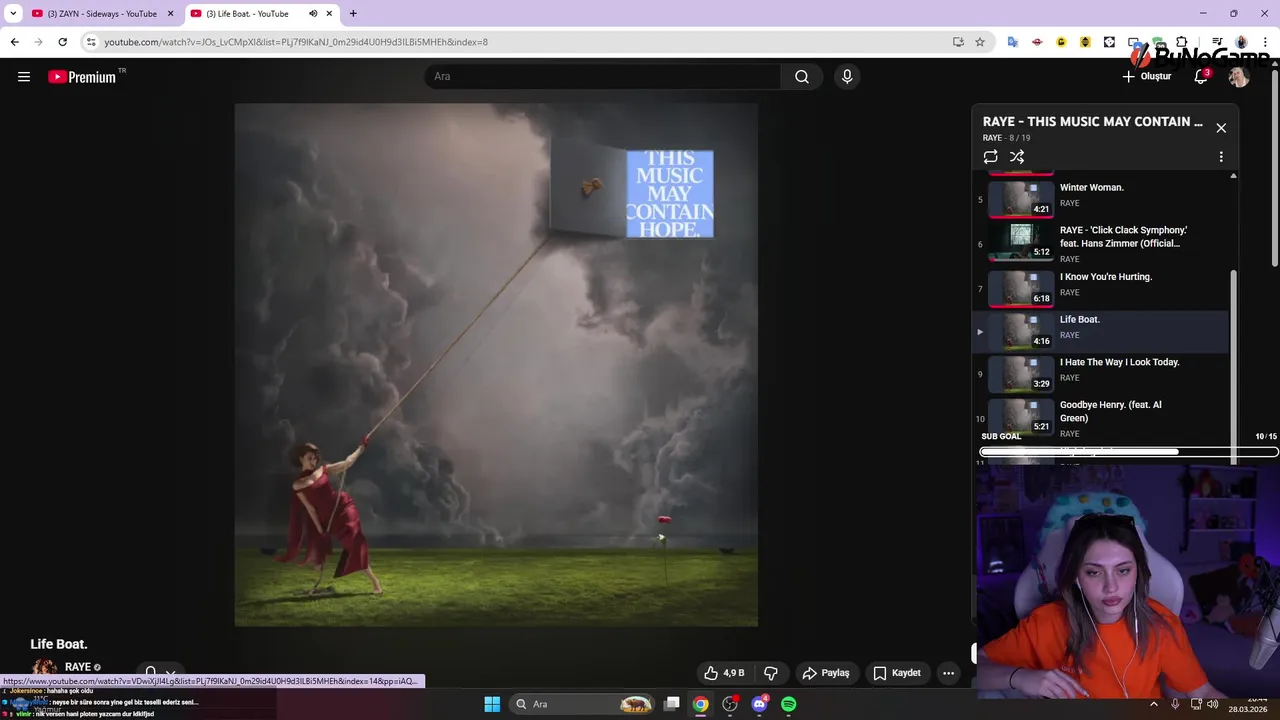Open playlist three-dot options menu
1280x720 pixels.
coord(1221,157)
